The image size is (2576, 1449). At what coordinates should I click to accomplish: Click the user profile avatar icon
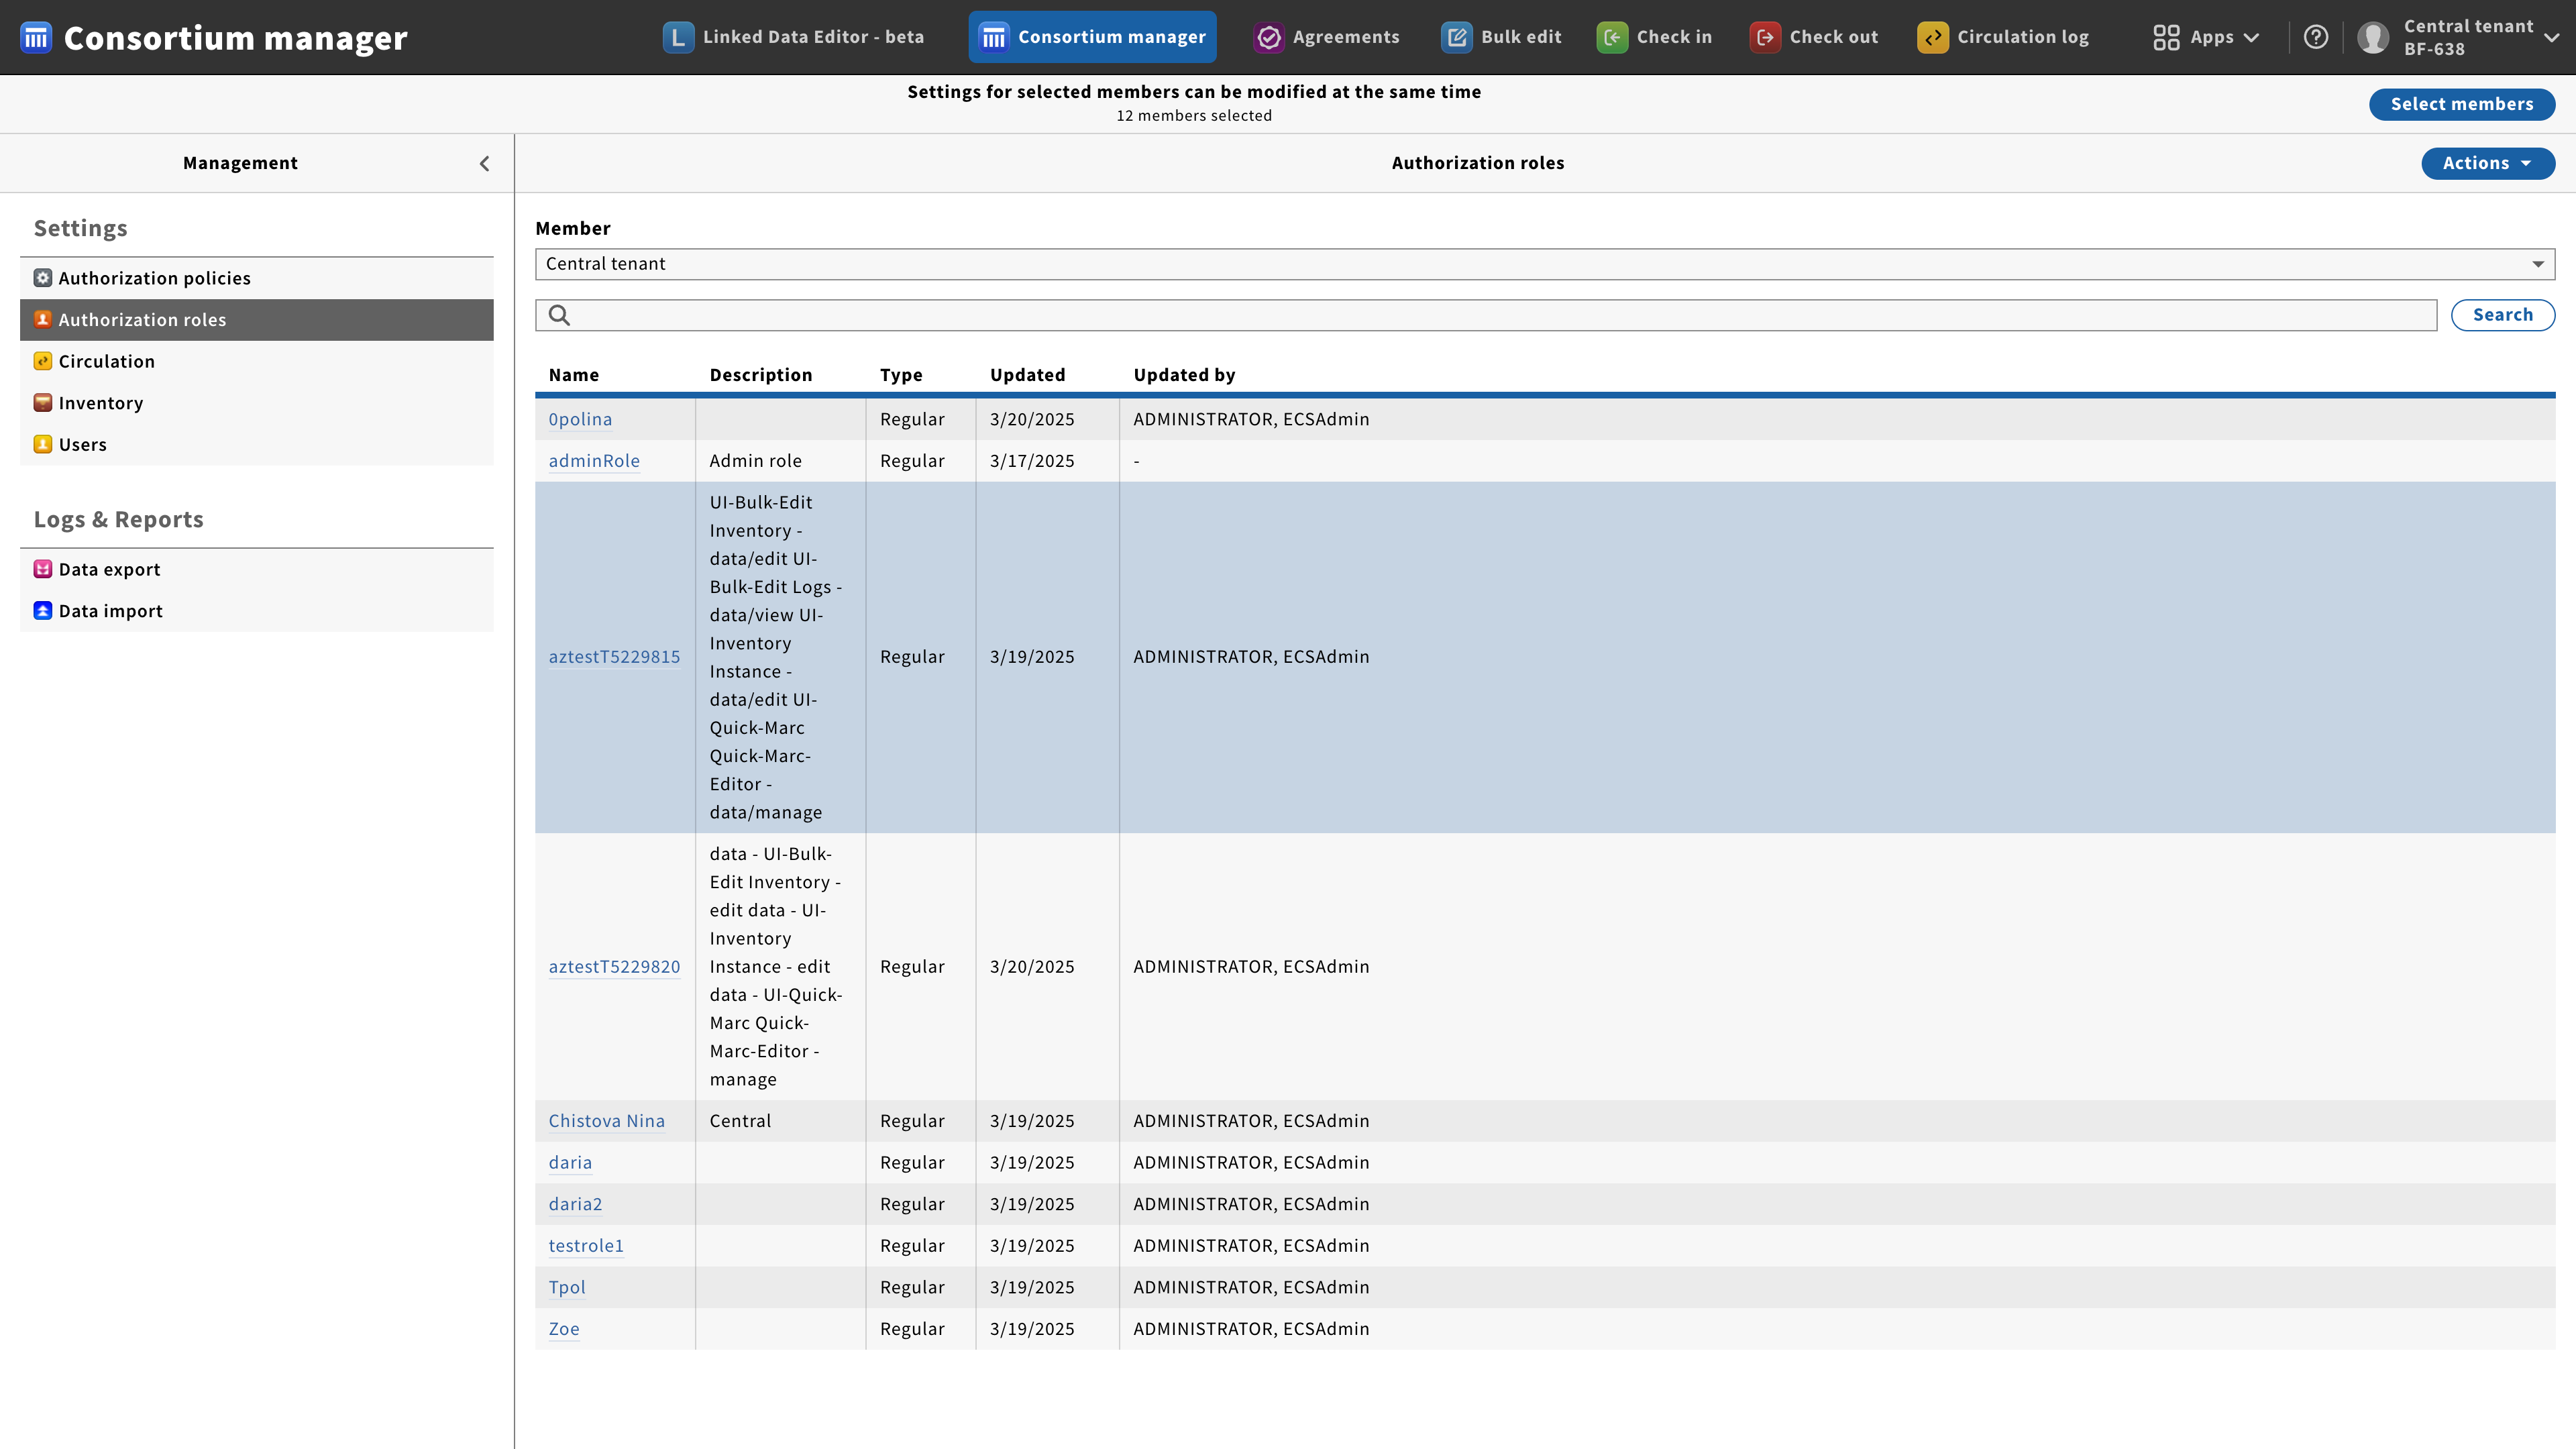(x=2373, y=37)
